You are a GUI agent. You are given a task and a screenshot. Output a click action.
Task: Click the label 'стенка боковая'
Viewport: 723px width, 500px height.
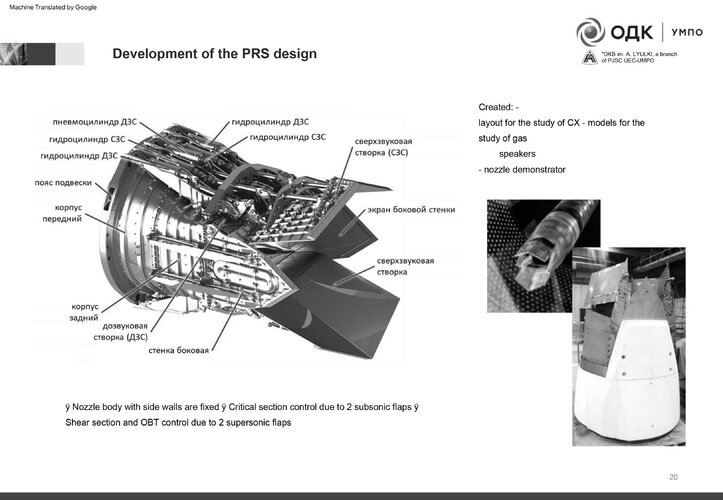pos(178,351)
